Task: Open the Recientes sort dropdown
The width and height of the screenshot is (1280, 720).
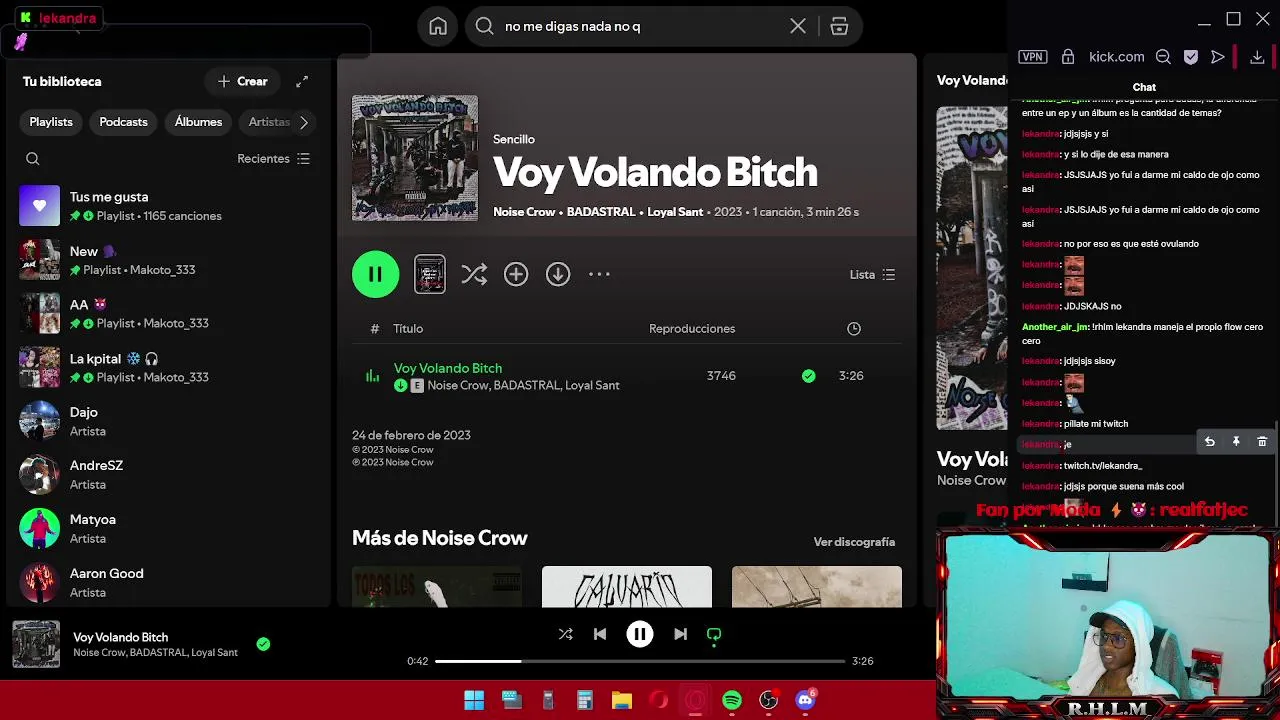Action: [x=273, y=159]
